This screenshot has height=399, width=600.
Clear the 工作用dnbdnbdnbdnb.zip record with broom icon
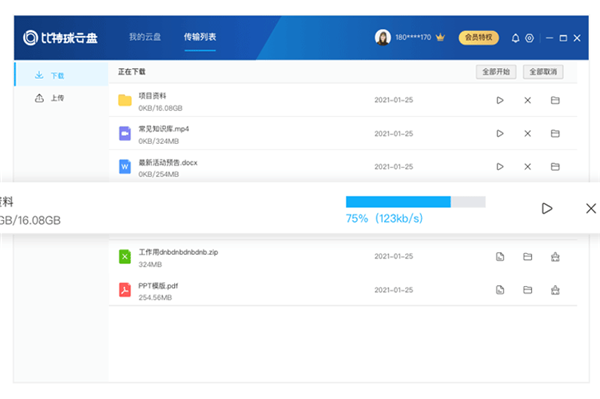tap(555, 257)
